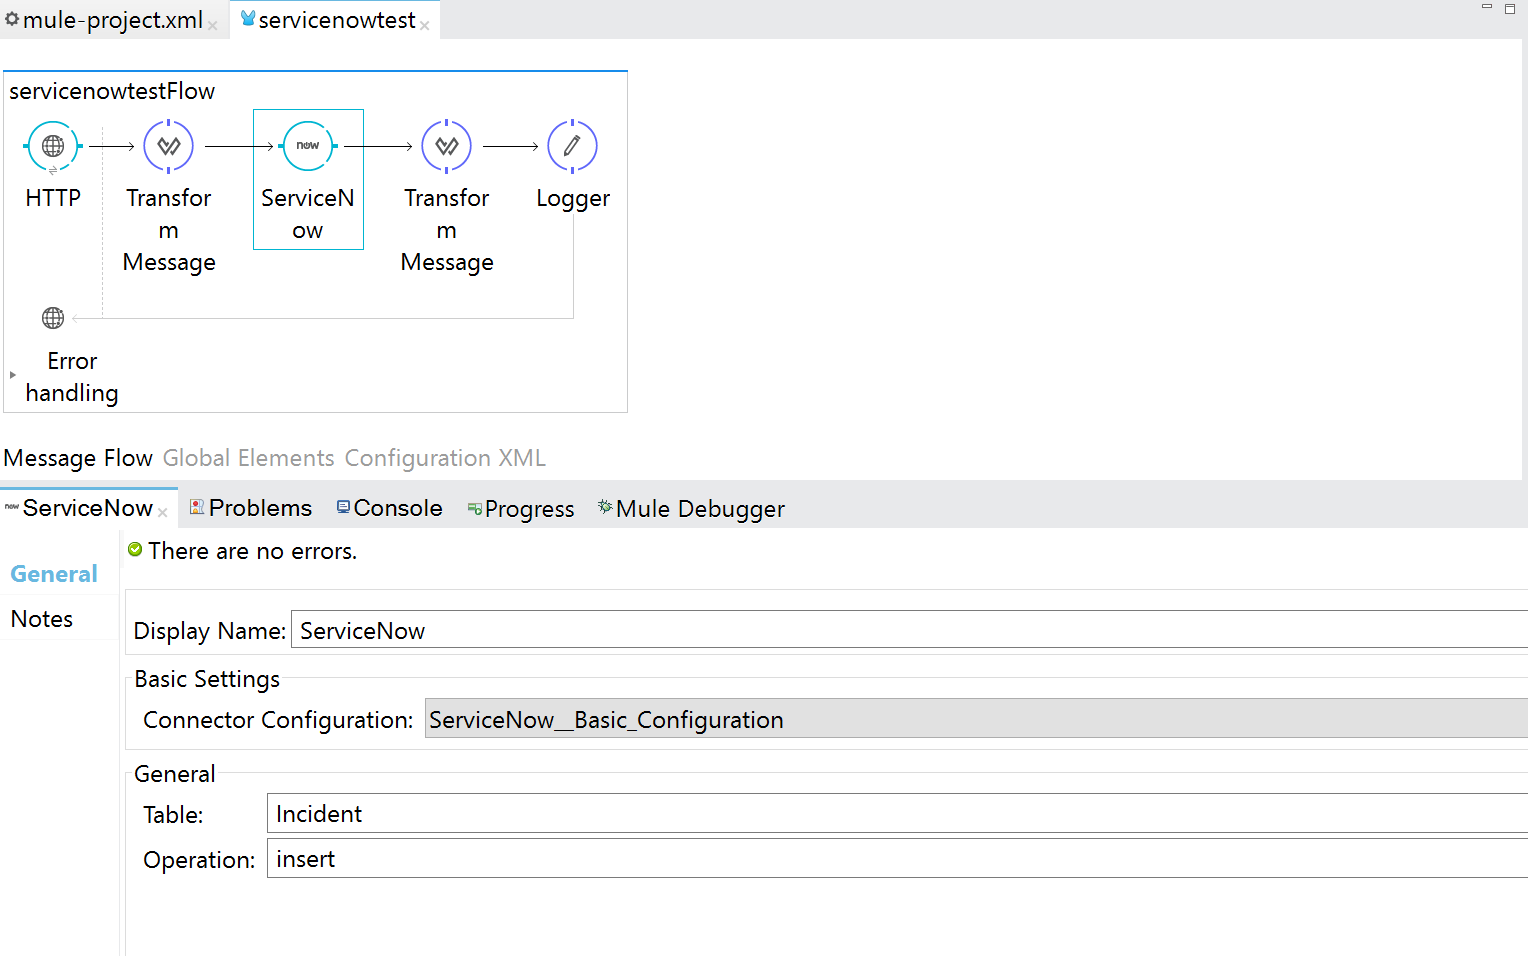Image resolution: width=1528 pixels, height=956 pixels.
Task: Select the Notes section in properties sidebar
Action: pyautogui.click(x=42, y=619)
